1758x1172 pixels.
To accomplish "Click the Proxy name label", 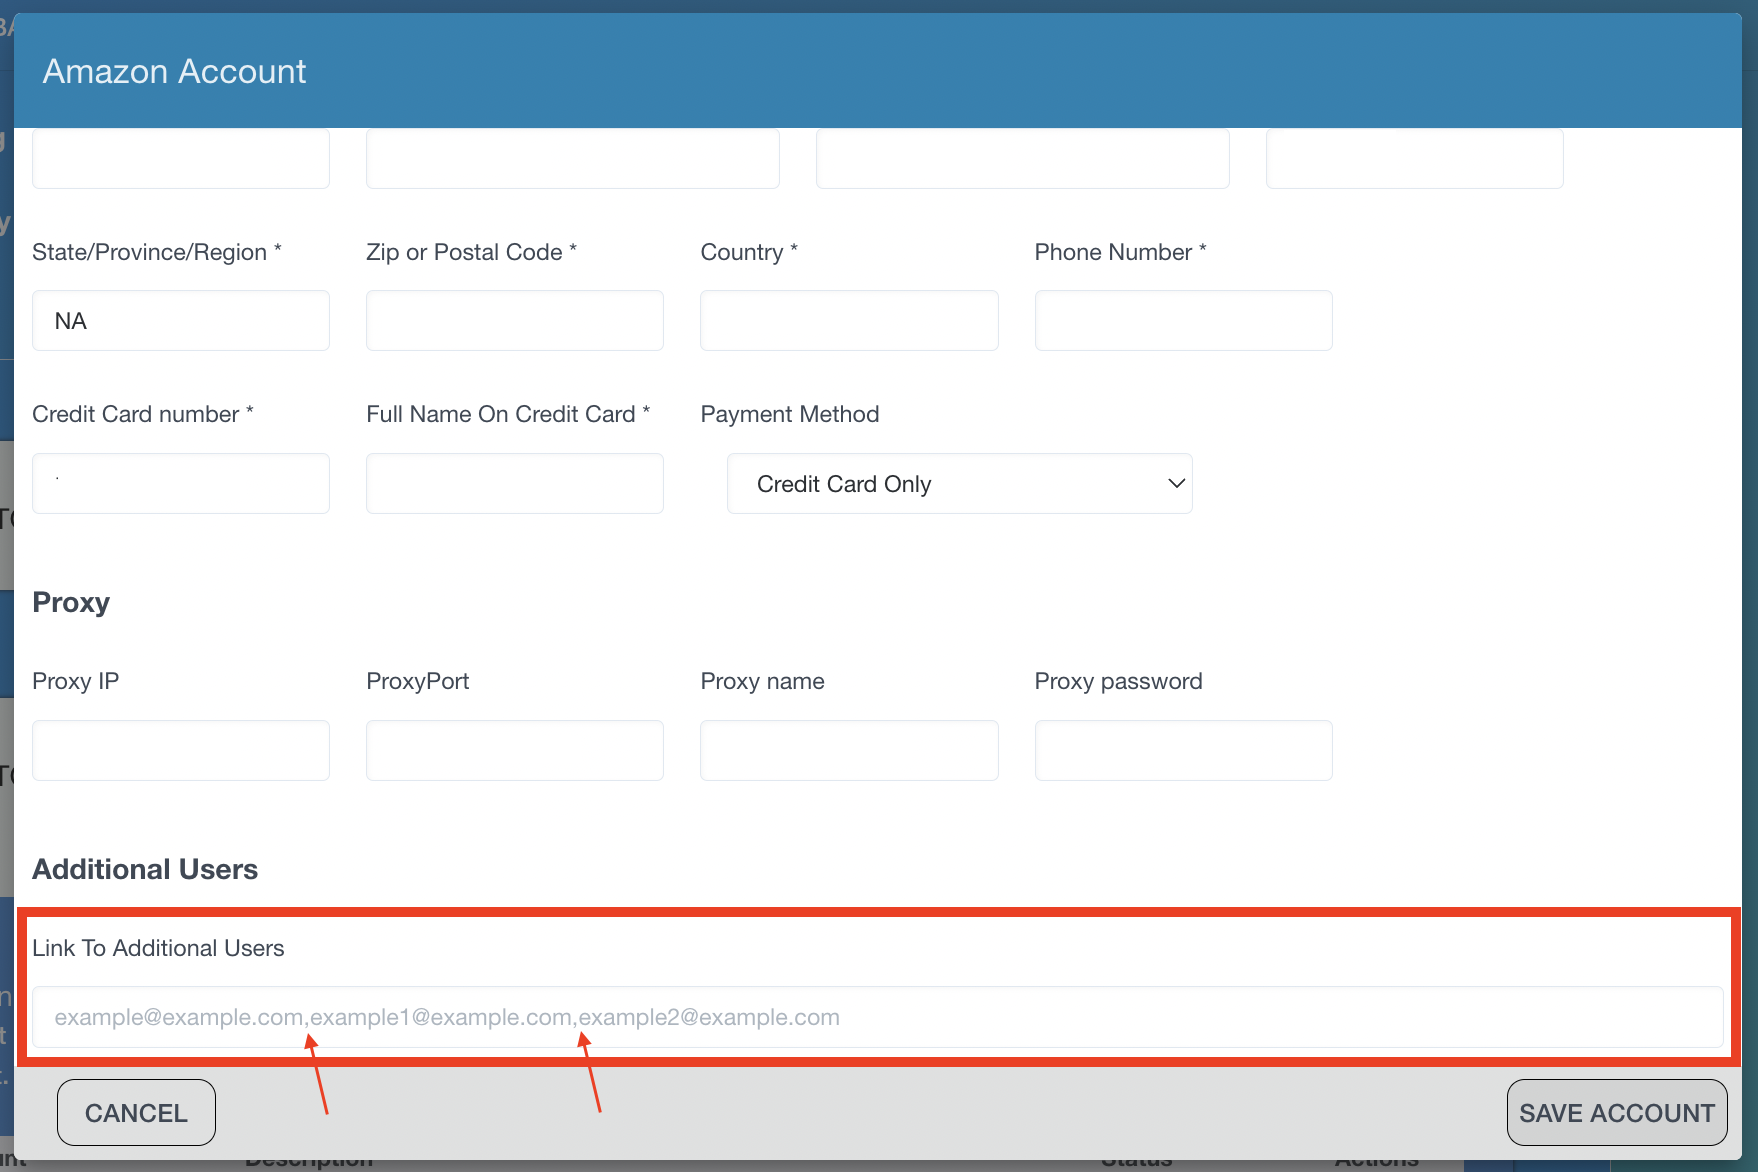I will [x=763, y=681].
